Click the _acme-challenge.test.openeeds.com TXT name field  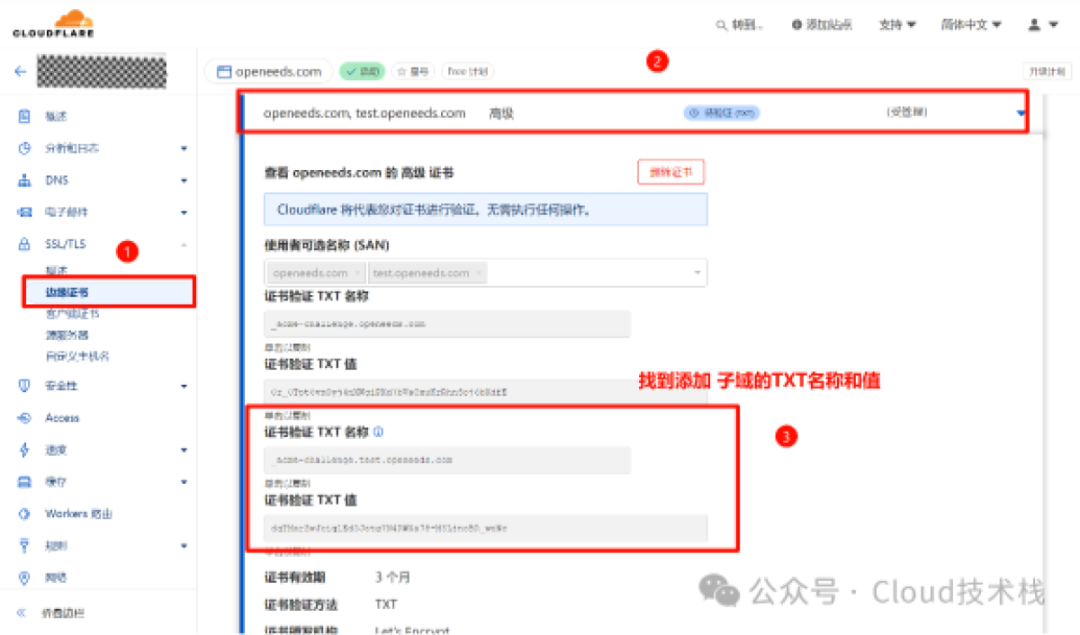447,460
